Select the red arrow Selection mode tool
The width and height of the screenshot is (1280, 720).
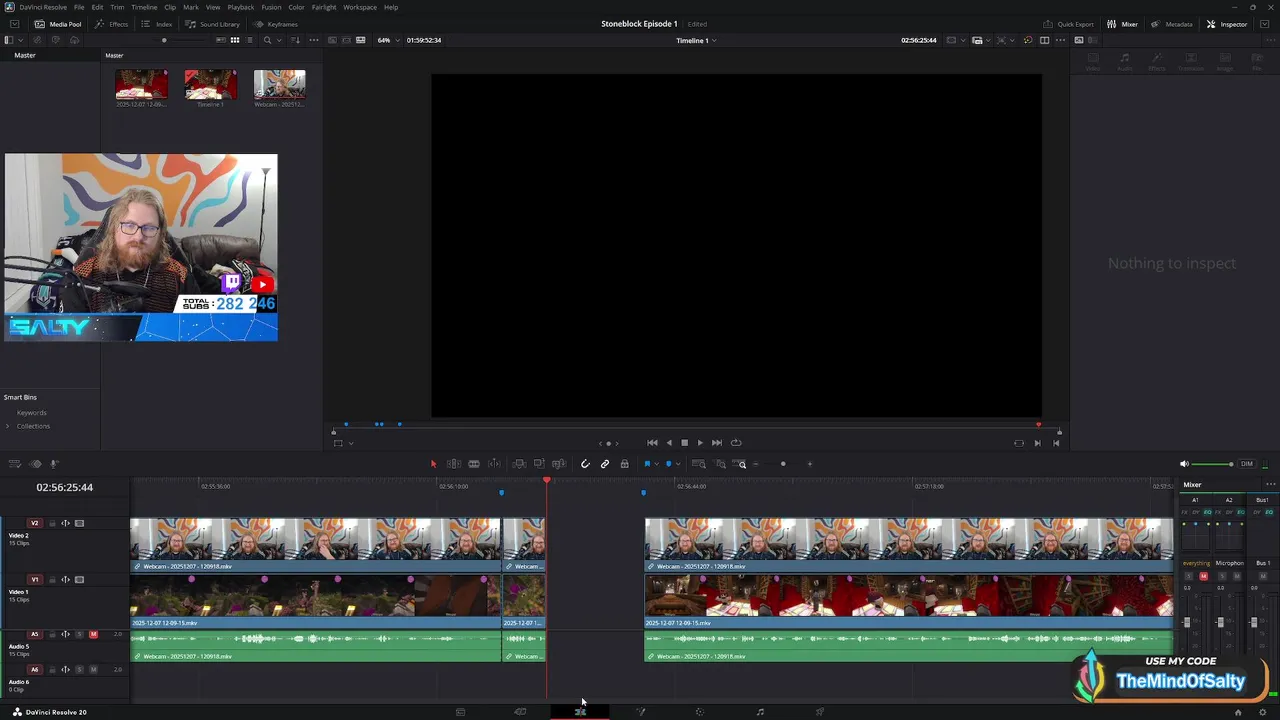point(434,464)
